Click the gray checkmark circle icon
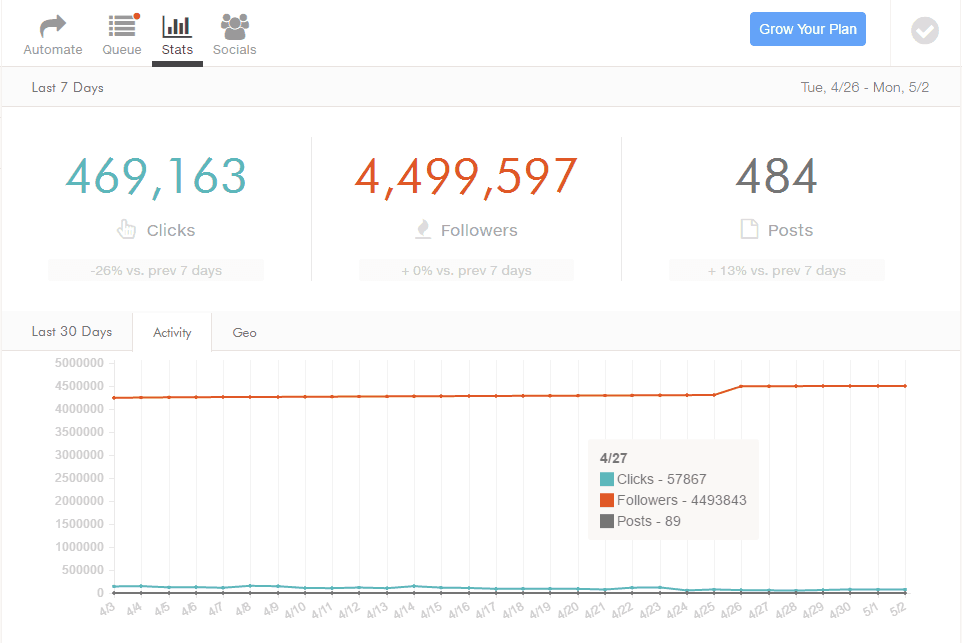962x643 pixels. pyautogui.click(x=925, y=30)
